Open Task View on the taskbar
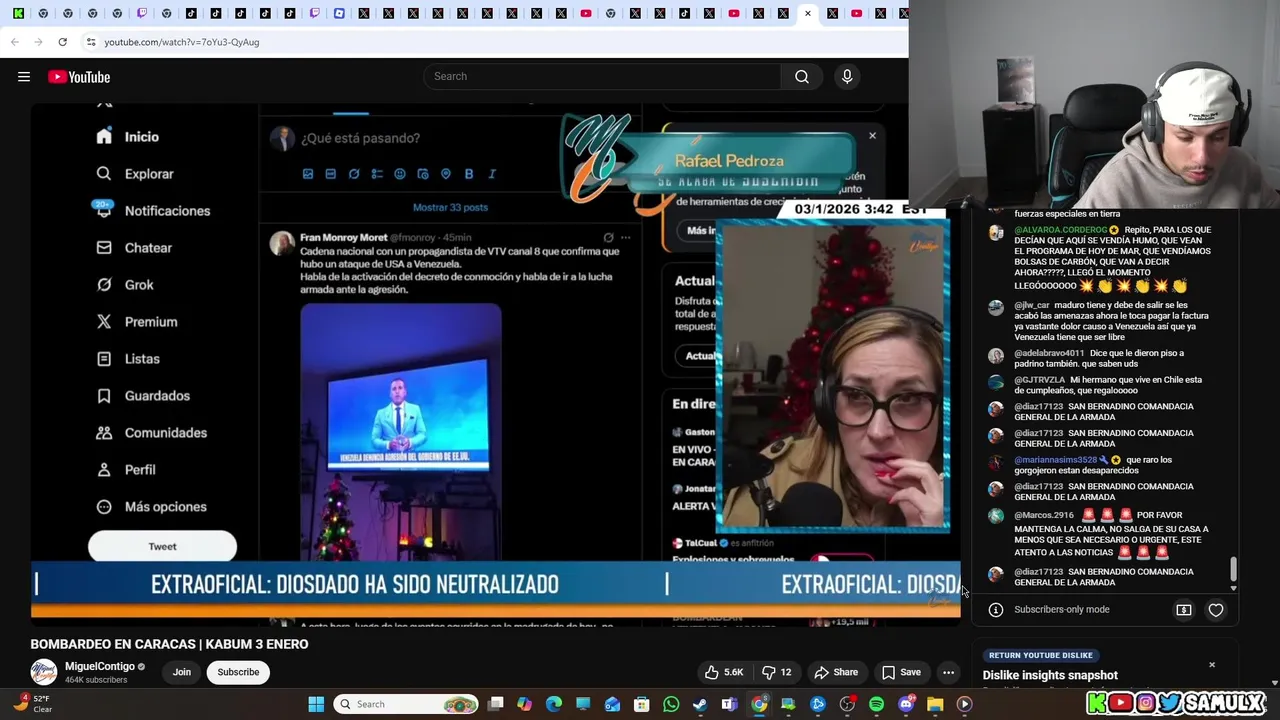 [x=496, y=704]
